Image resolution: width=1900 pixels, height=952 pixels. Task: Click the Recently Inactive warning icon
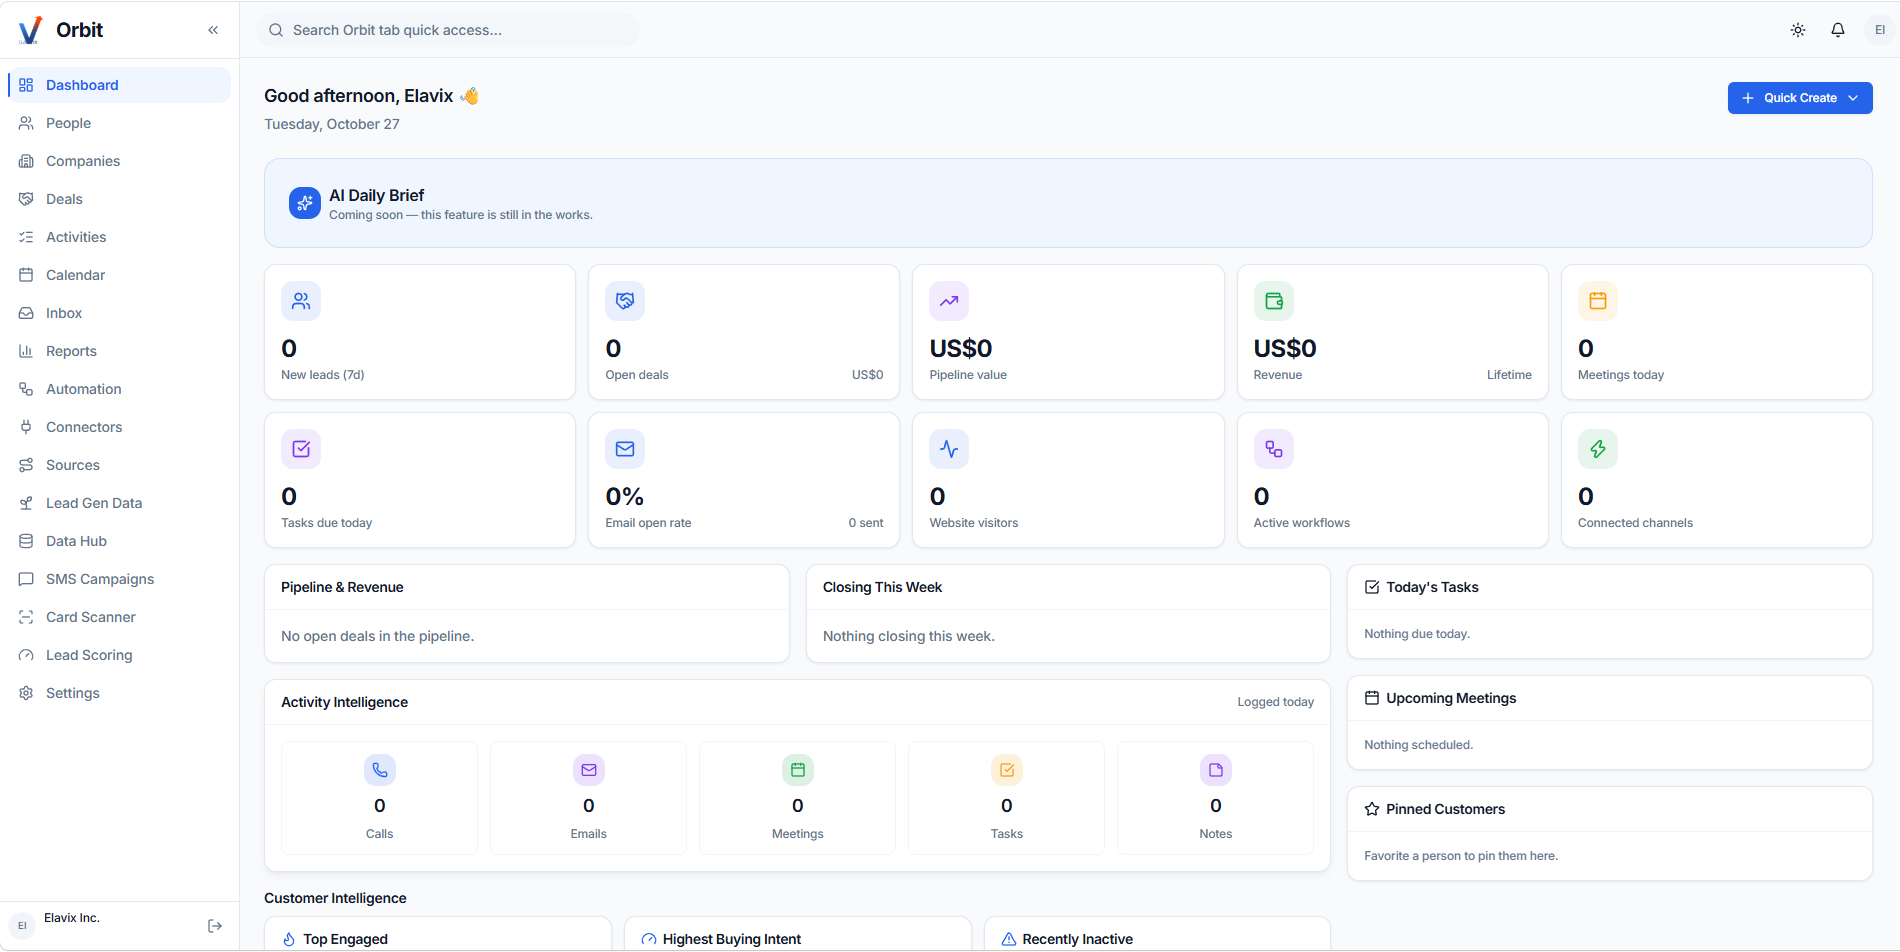[x=1009, y=939]
